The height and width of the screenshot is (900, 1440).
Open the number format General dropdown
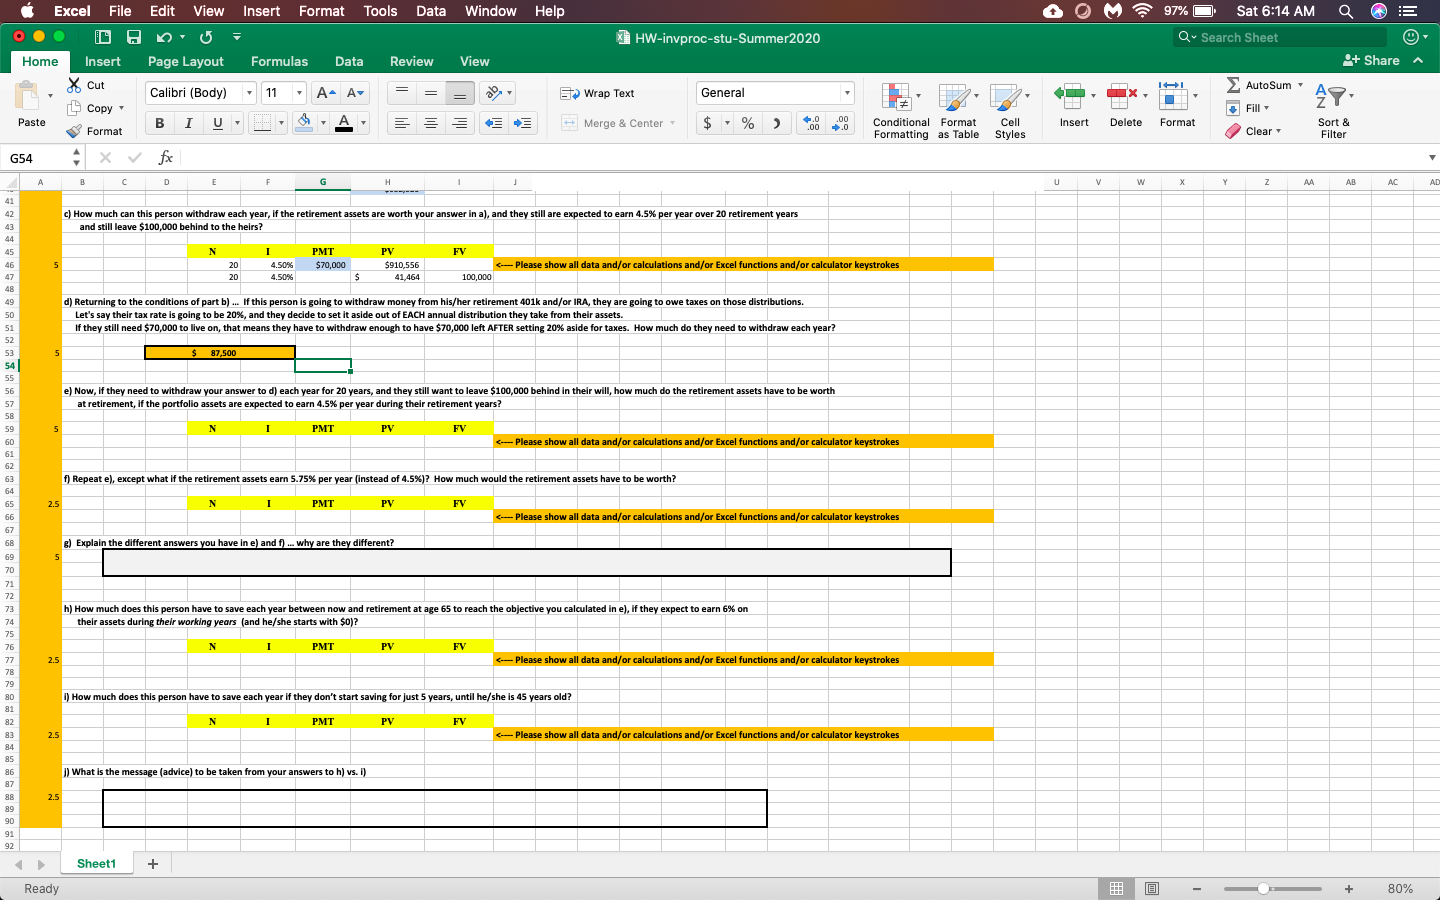click(845, 92)
